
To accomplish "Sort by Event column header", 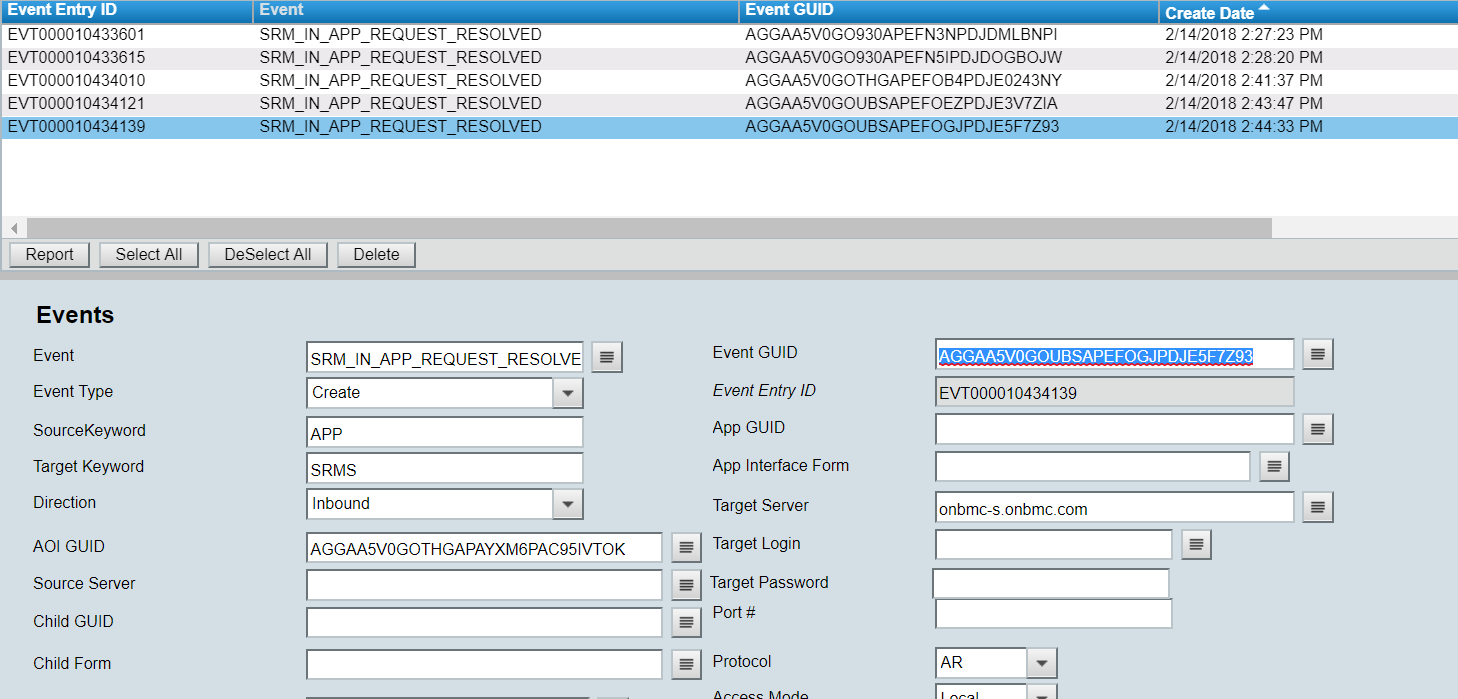I will pos(496,11).
